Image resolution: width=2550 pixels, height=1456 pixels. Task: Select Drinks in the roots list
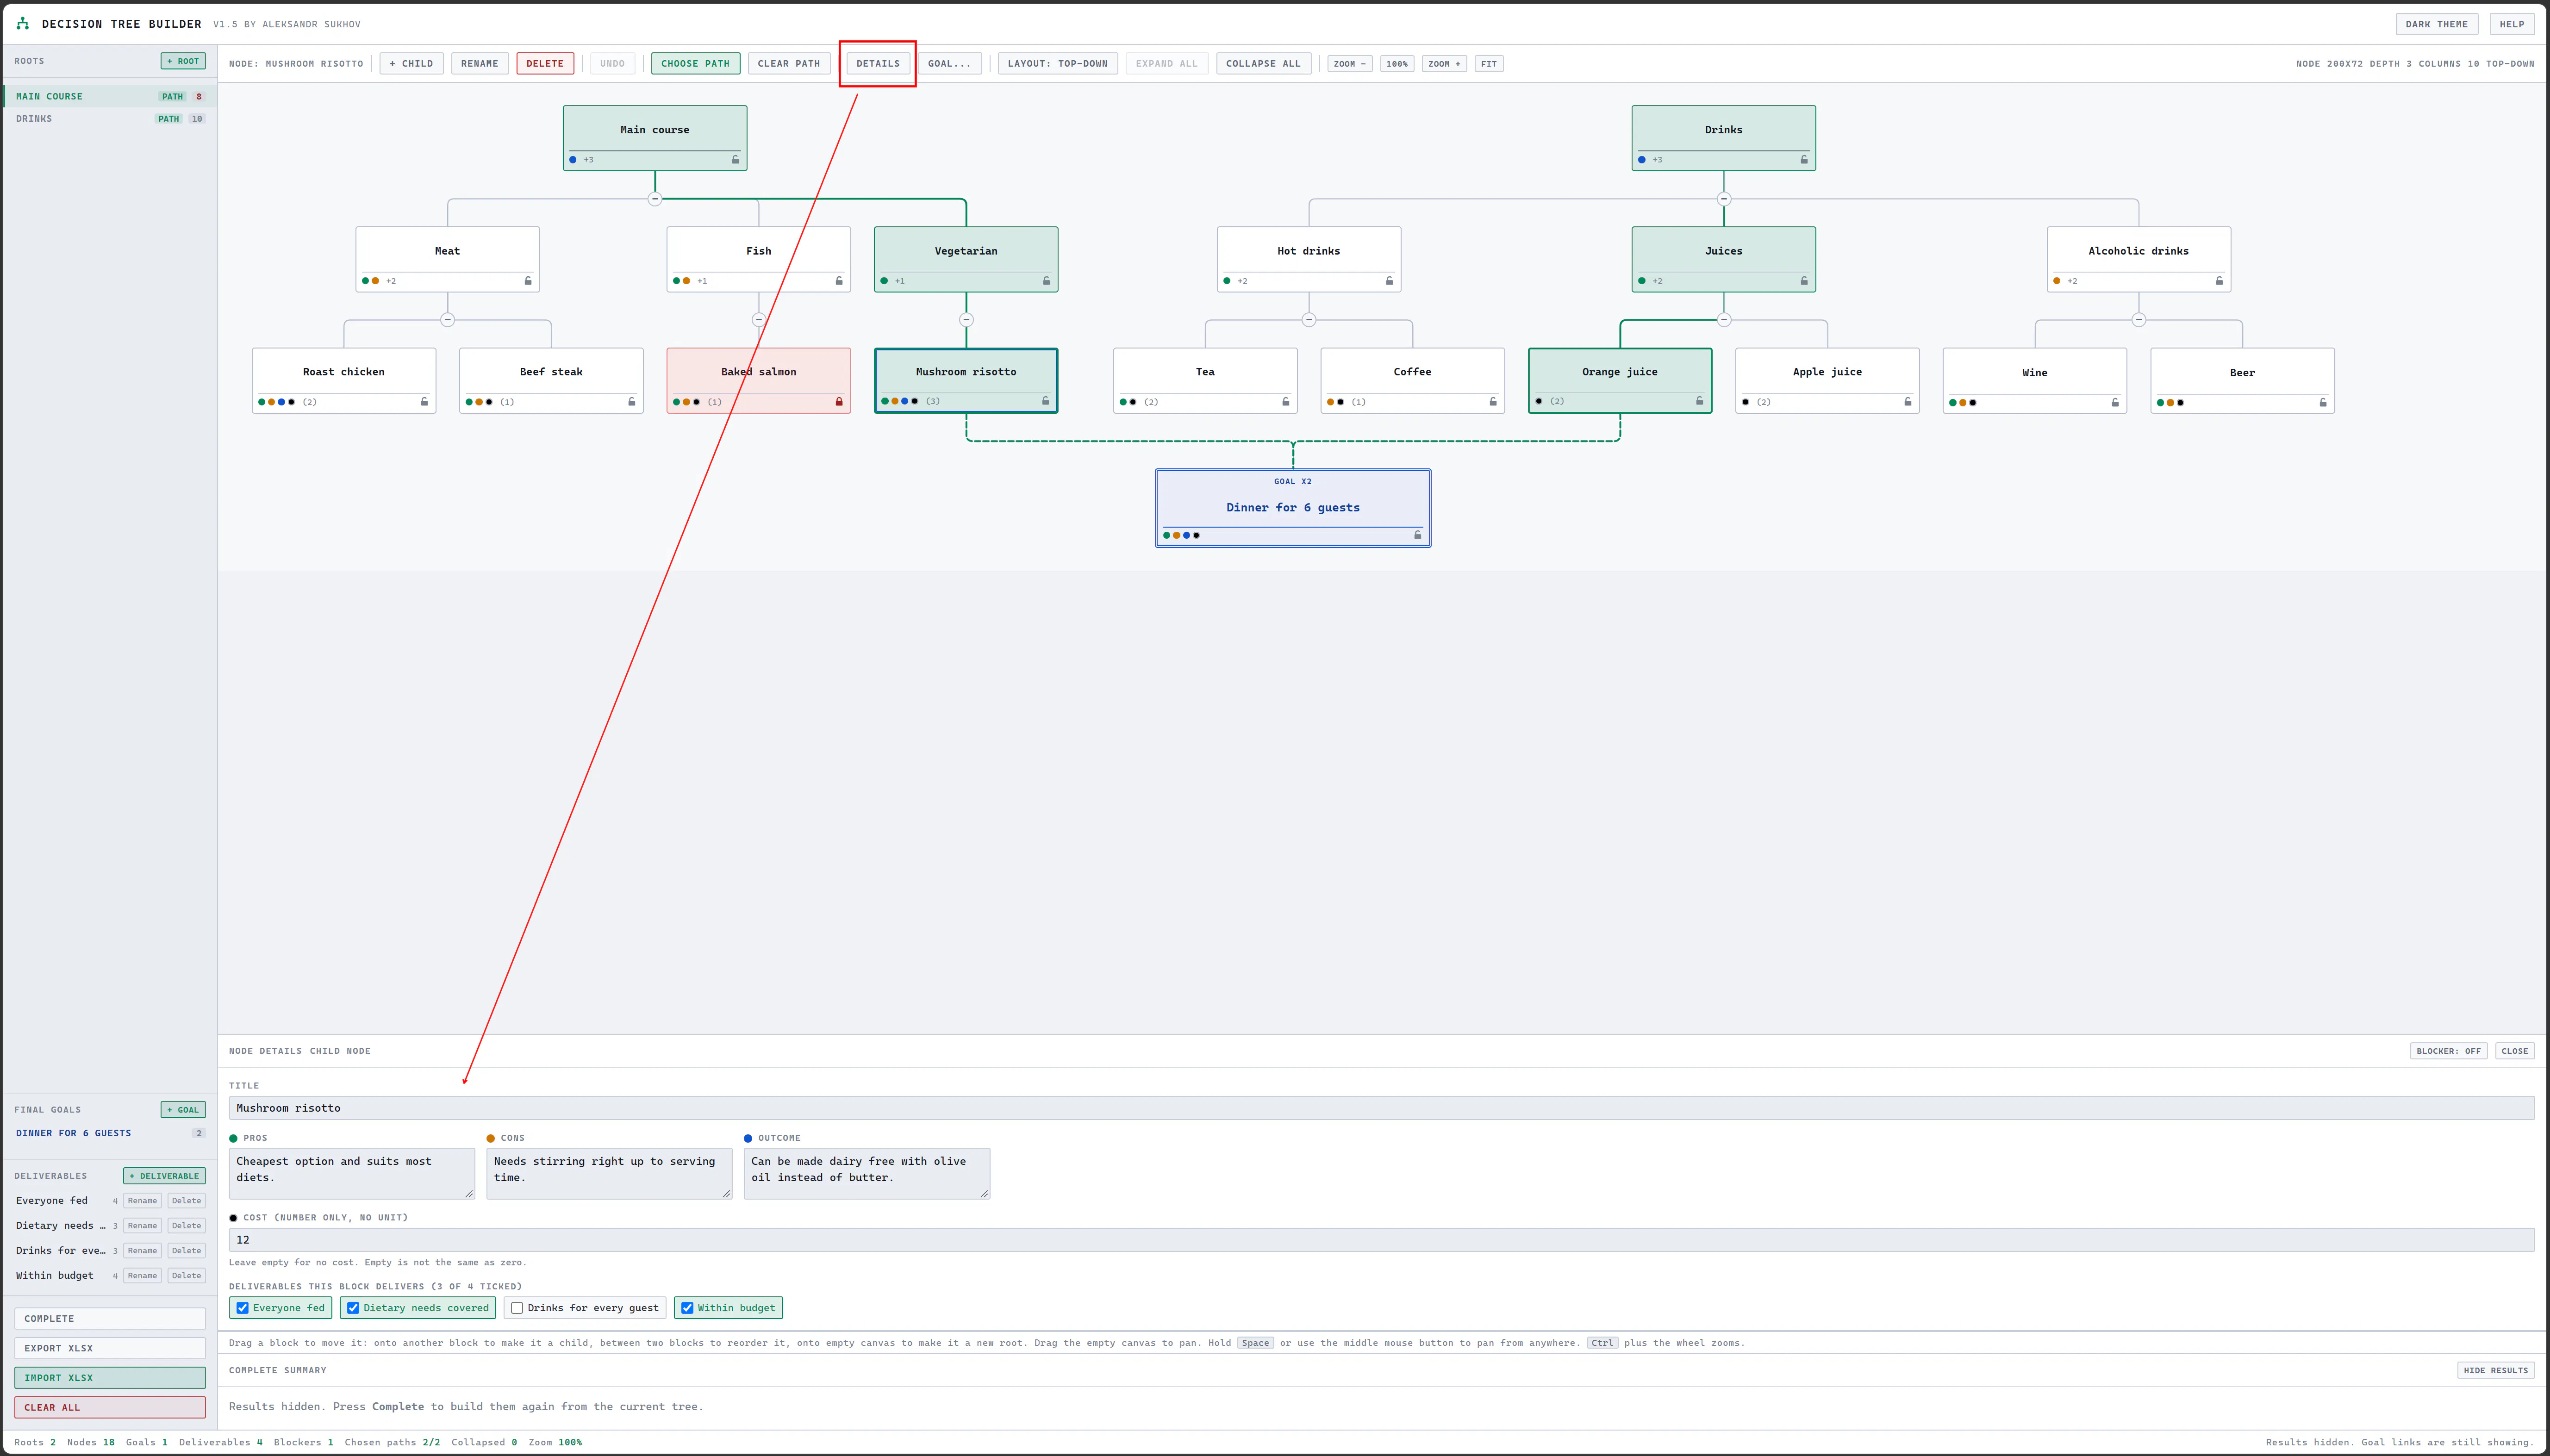110,119
